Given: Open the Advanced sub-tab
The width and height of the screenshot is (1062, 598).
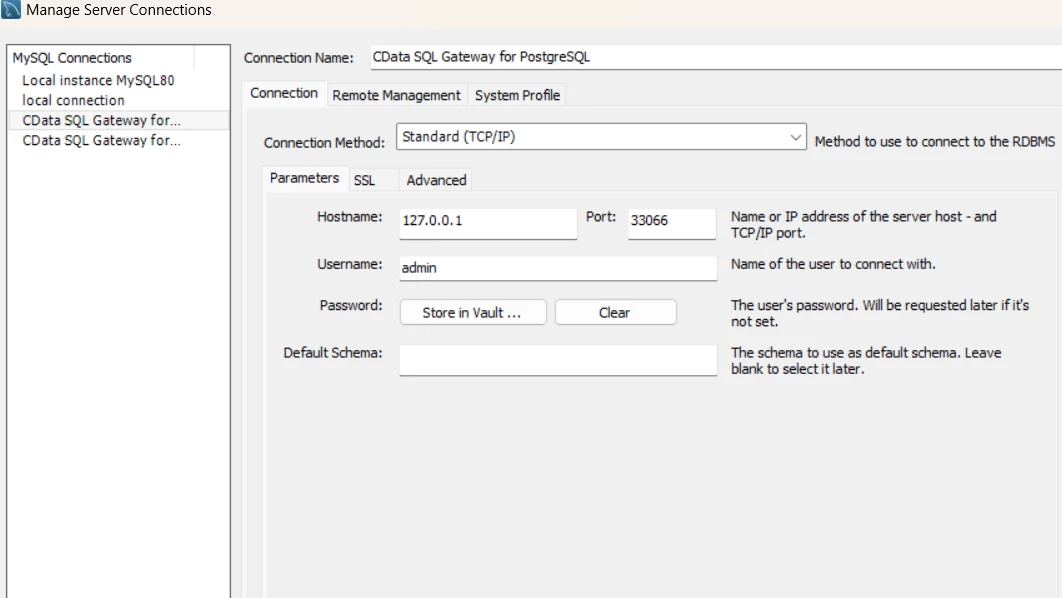Looking at the screenshot, I should click(x=436, y=180).
